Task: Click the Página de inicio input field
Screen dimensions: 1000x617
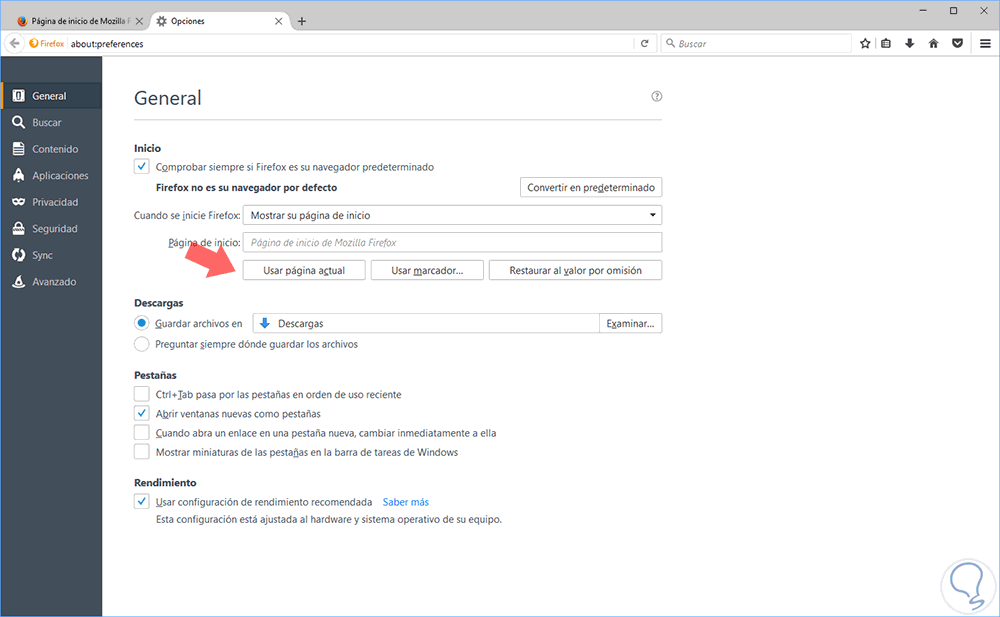Action: tap(452, 242)
